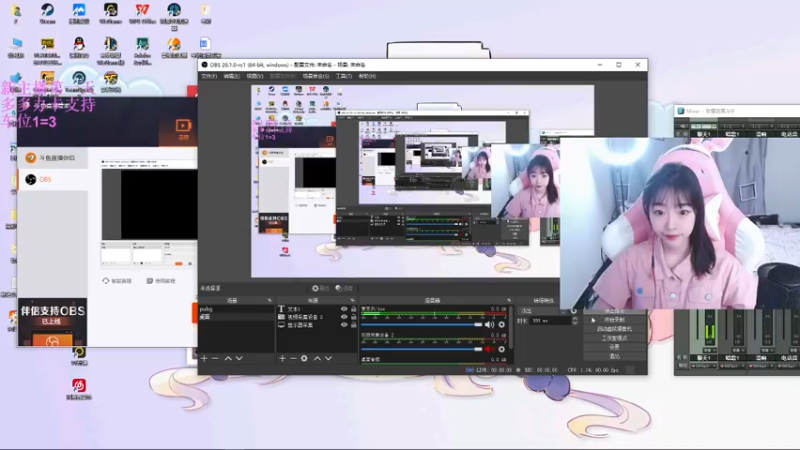Image resolution: width=800 pixels, height=450 pixels.
Task: Add a new source with plus icon
Action: click(x=282, y=359)
